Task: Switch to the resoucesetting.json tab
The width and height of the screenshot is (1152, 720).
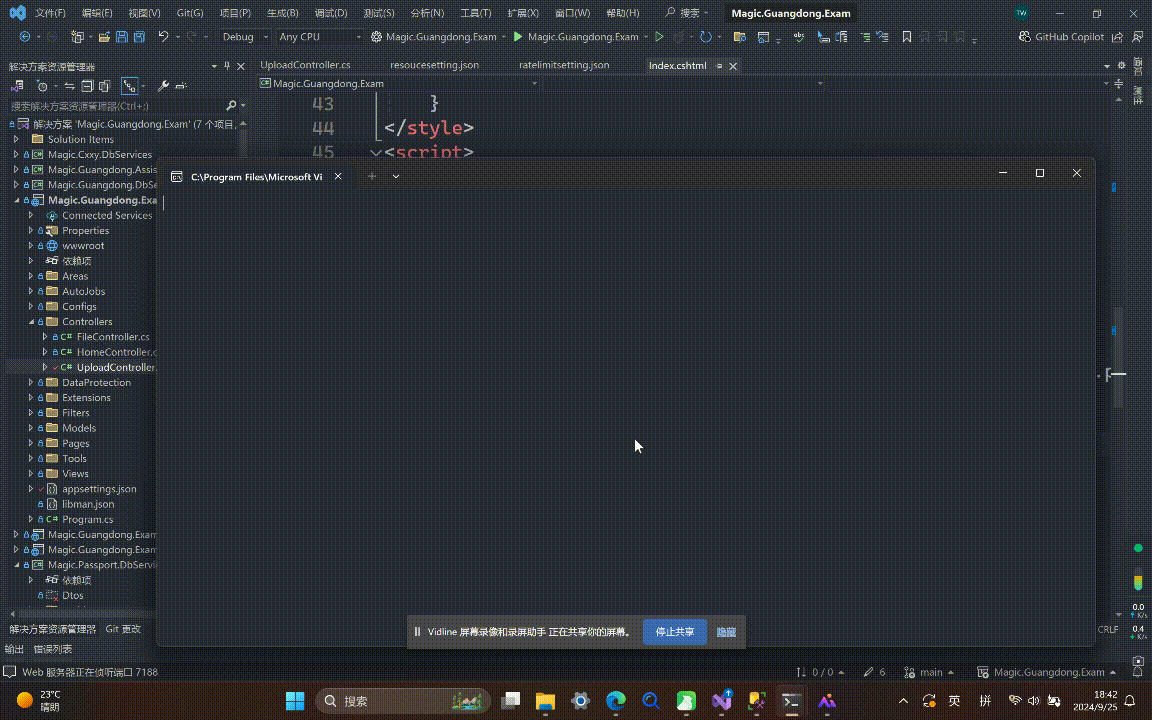Action: pyautogui.click(x=434, y=64)
